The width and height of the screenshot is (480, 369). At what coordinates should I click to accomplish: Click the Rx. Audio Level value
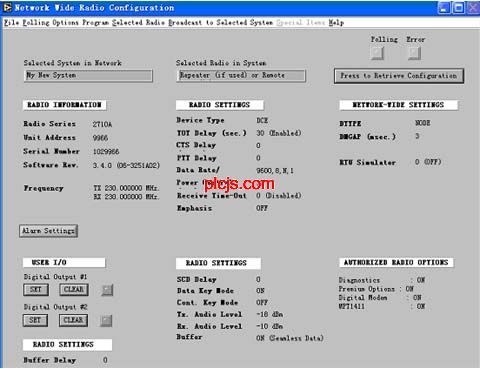[x=270, y=326]
